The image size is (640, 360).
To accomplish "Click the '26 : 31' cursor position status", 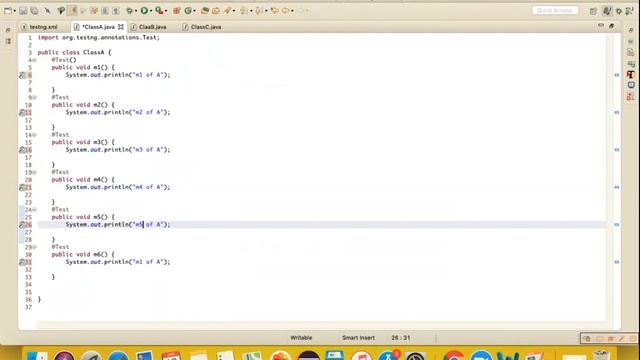I will click(x=401, y=338).
